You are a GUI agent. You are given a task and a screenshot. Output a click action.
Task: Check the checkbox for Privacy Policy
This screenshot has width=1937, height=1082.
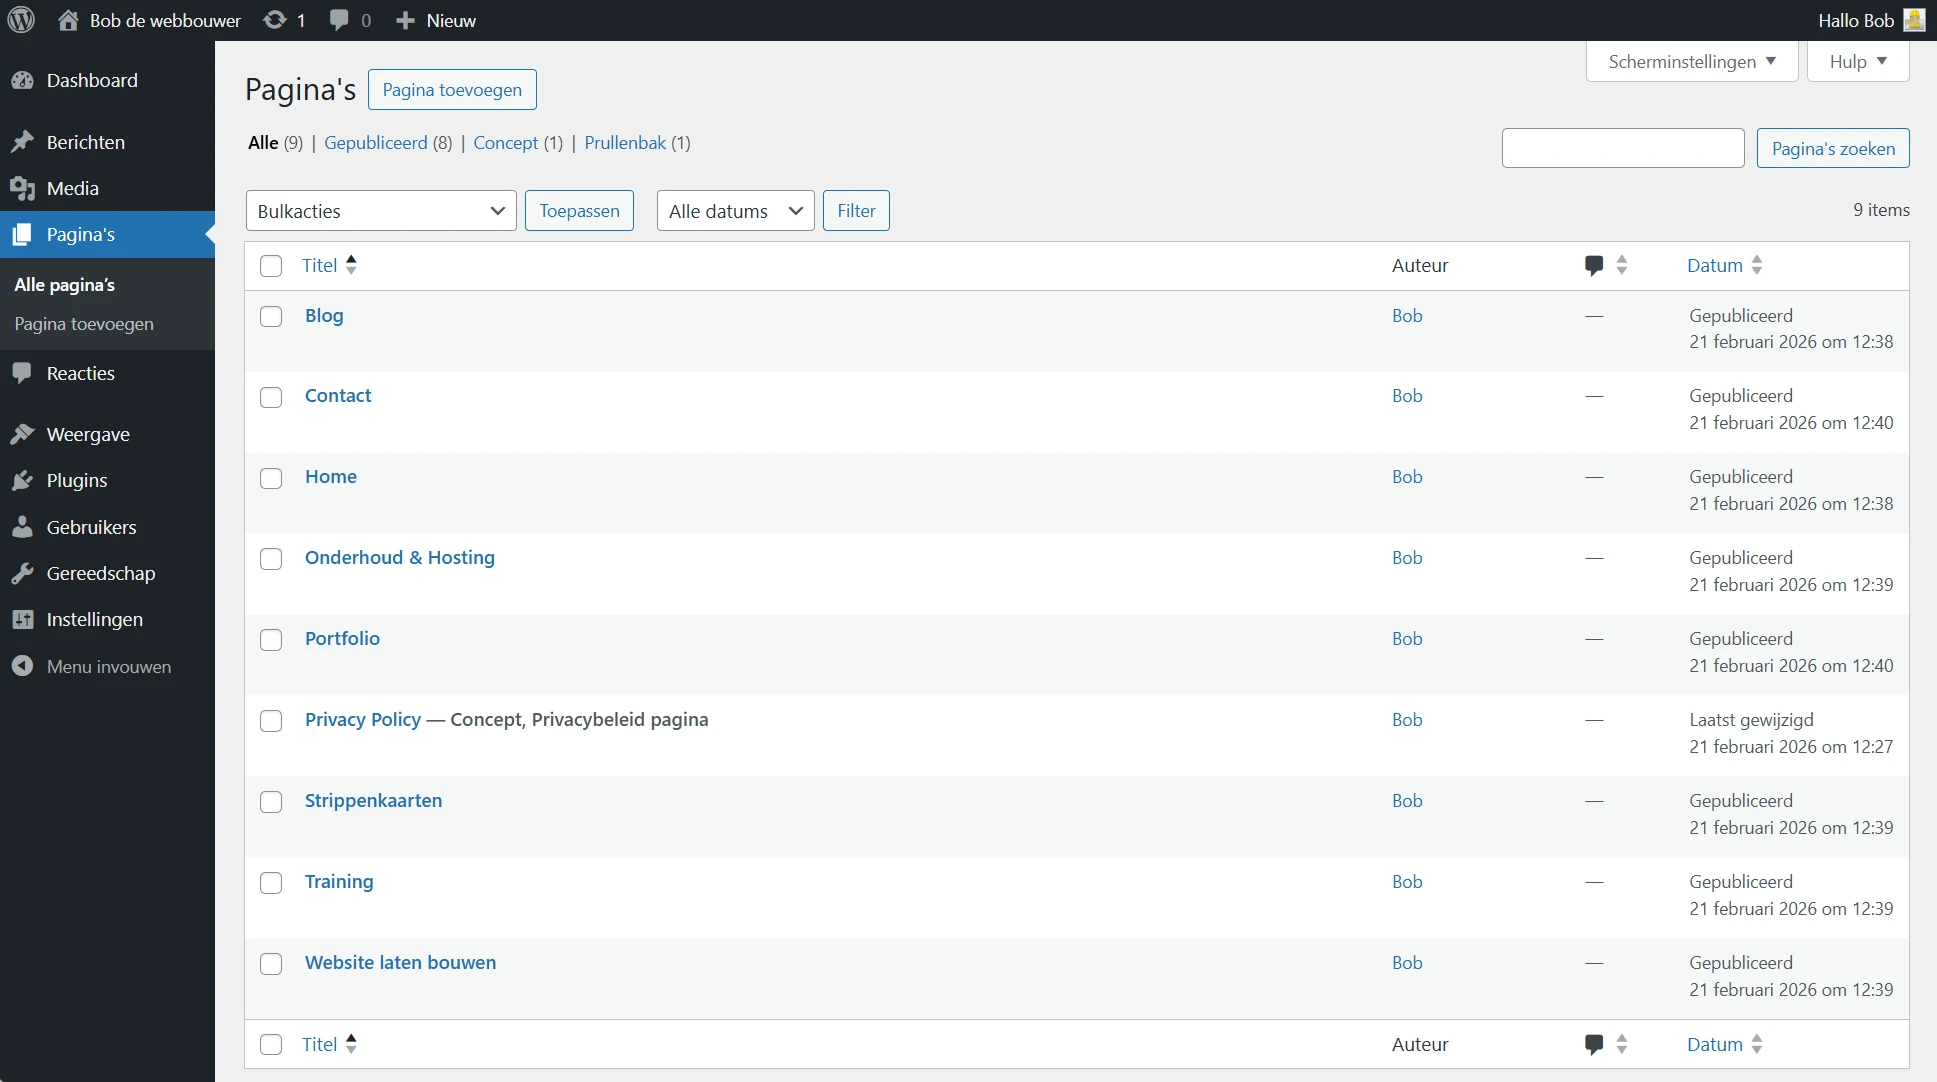271,720
